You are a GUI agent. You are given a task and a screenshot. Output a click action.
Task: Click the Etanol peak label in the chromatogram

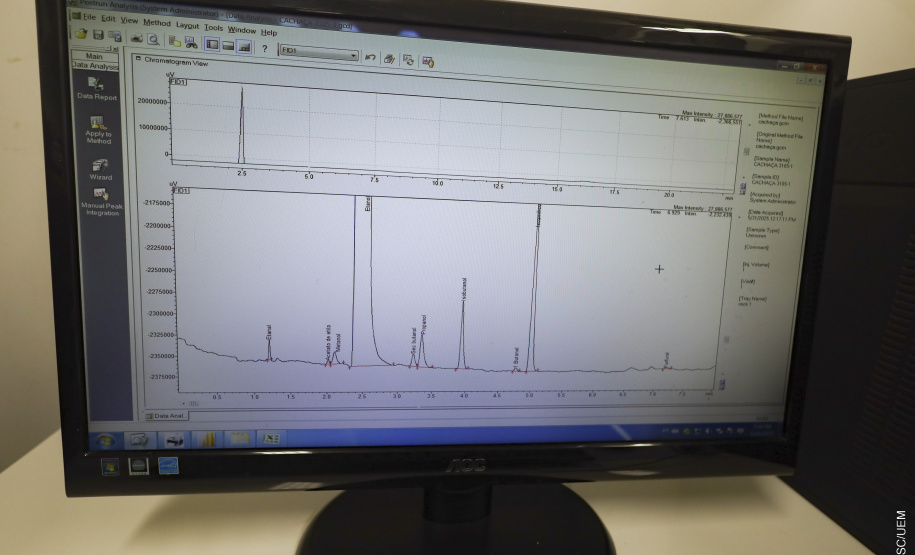368,204
